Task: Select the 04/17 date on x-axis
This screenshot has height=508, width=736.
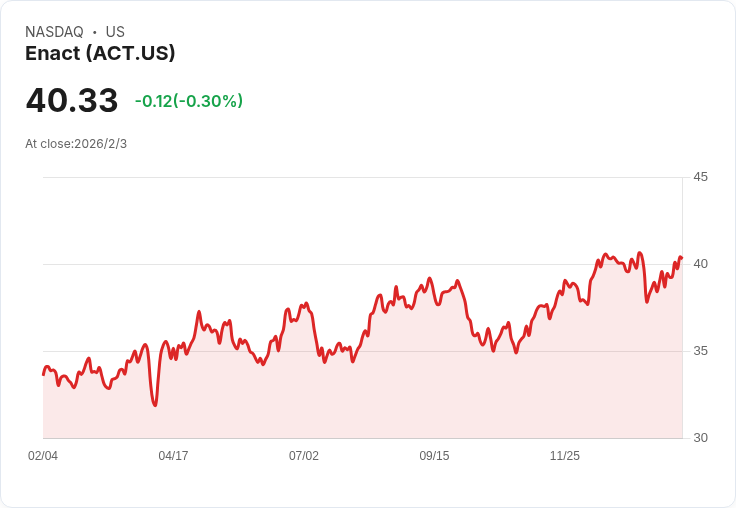Action: [173, 456]
